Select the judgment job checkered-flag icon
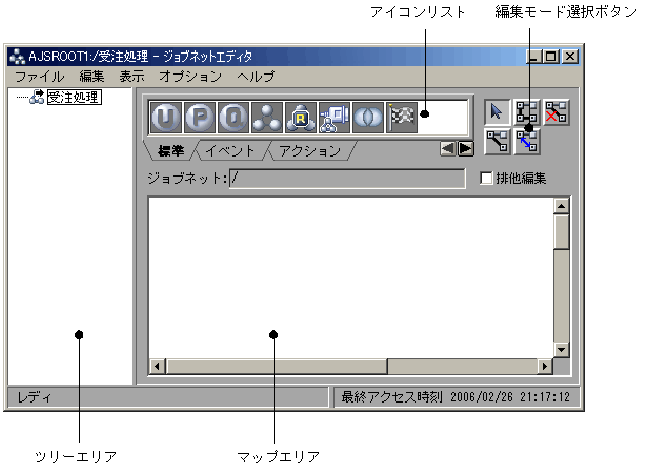This screenshot has width=645, height=469. tap(402, 118)
